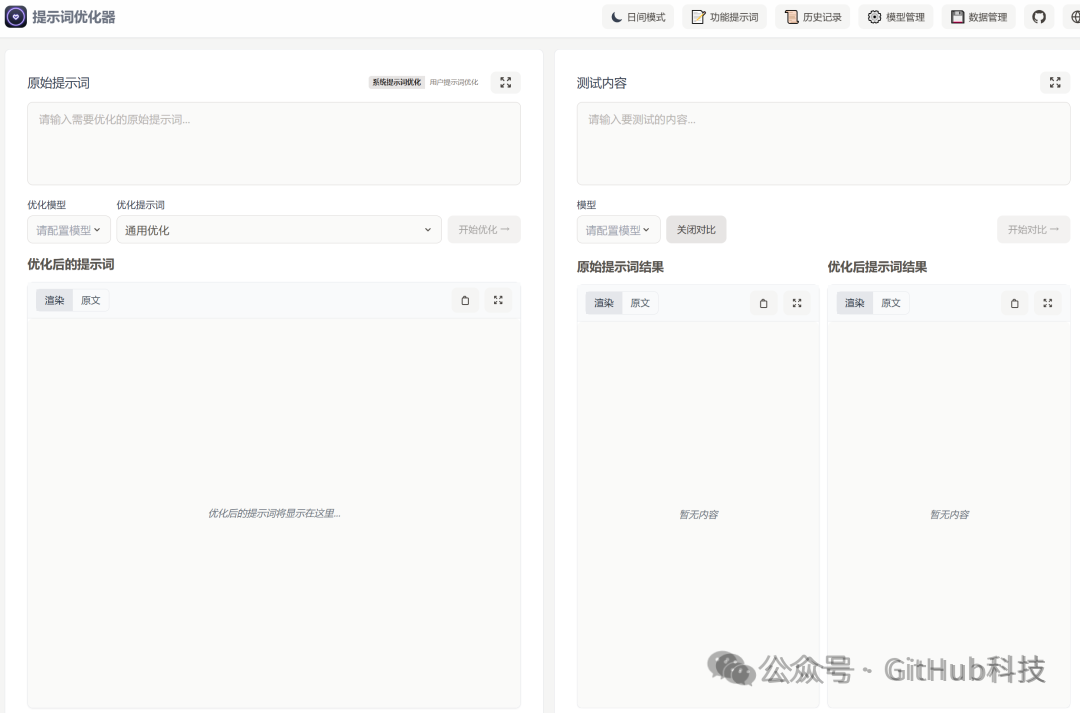Click the 提示词优化器 title text
The height and width of the screenshot is (713, 1080).
(74, 17)
